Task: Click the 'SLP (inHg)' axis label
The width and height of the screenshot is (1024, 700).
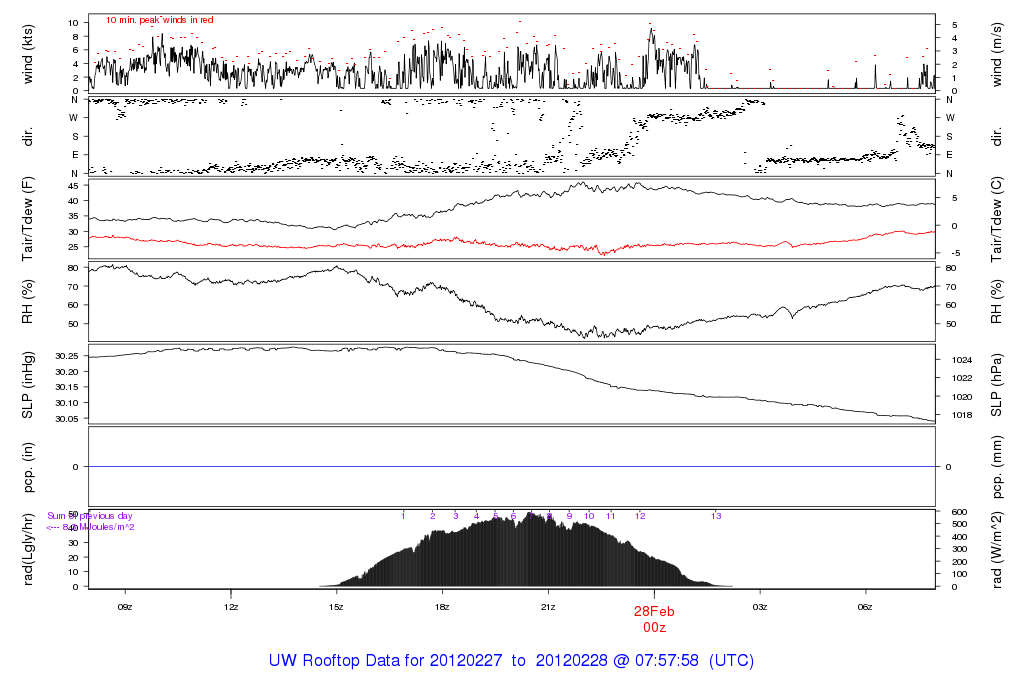Action: [28, 385]
